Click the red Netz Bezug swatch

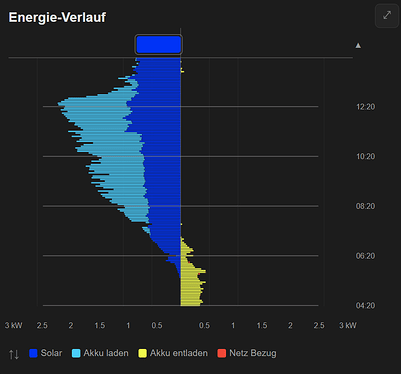(x=221, y=353)
